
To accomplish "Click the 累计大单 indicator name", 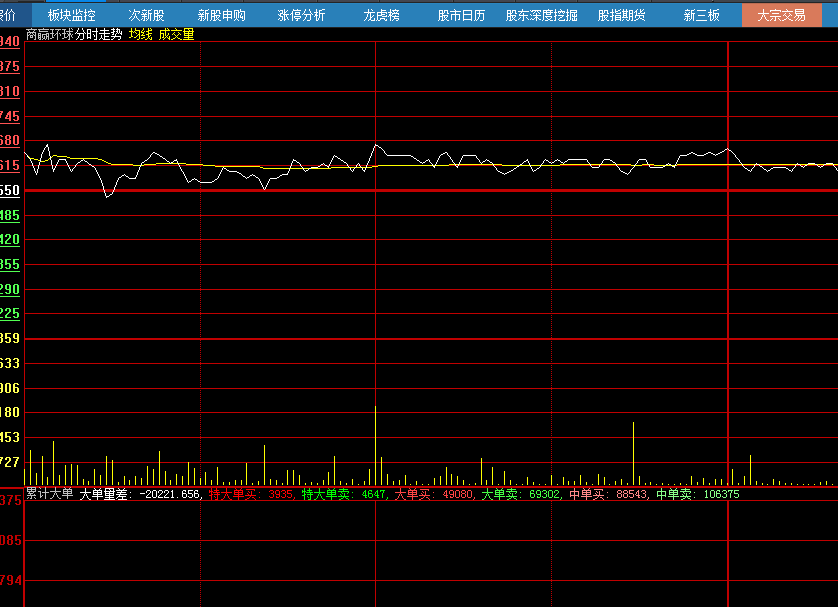I will 50,493.
